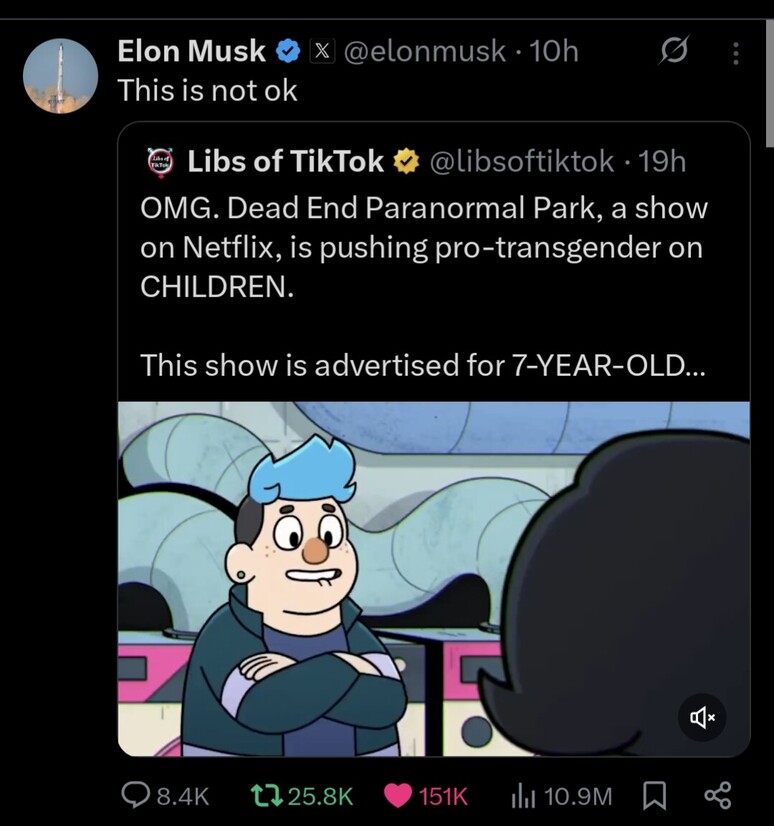Click the Libs of TikTok display name

click(x=286, y=161)
